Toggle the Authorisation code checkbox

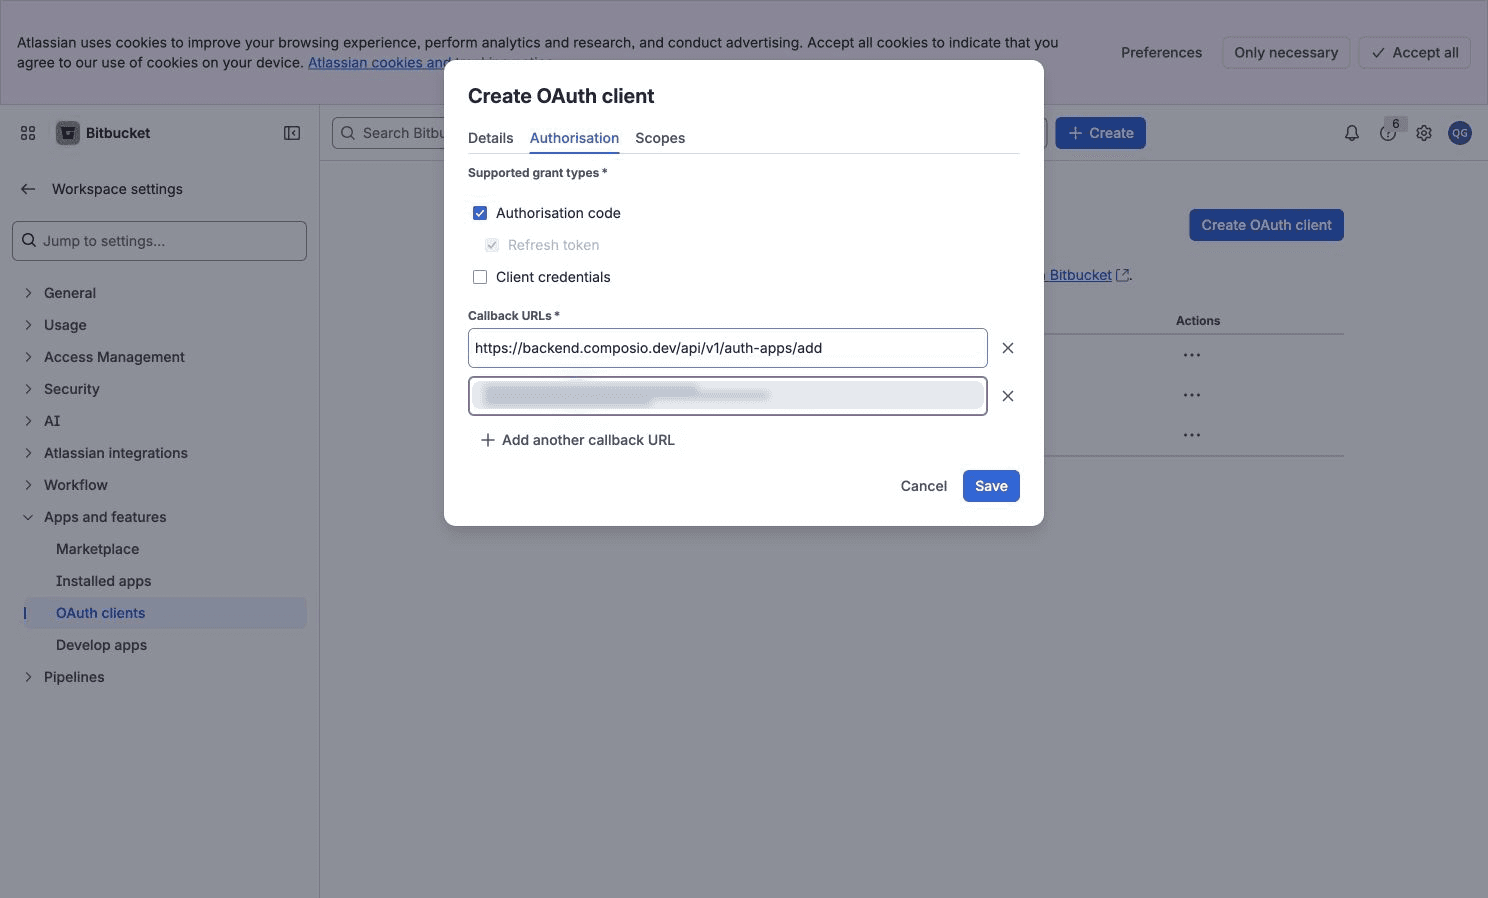click(x=480, y=213)
